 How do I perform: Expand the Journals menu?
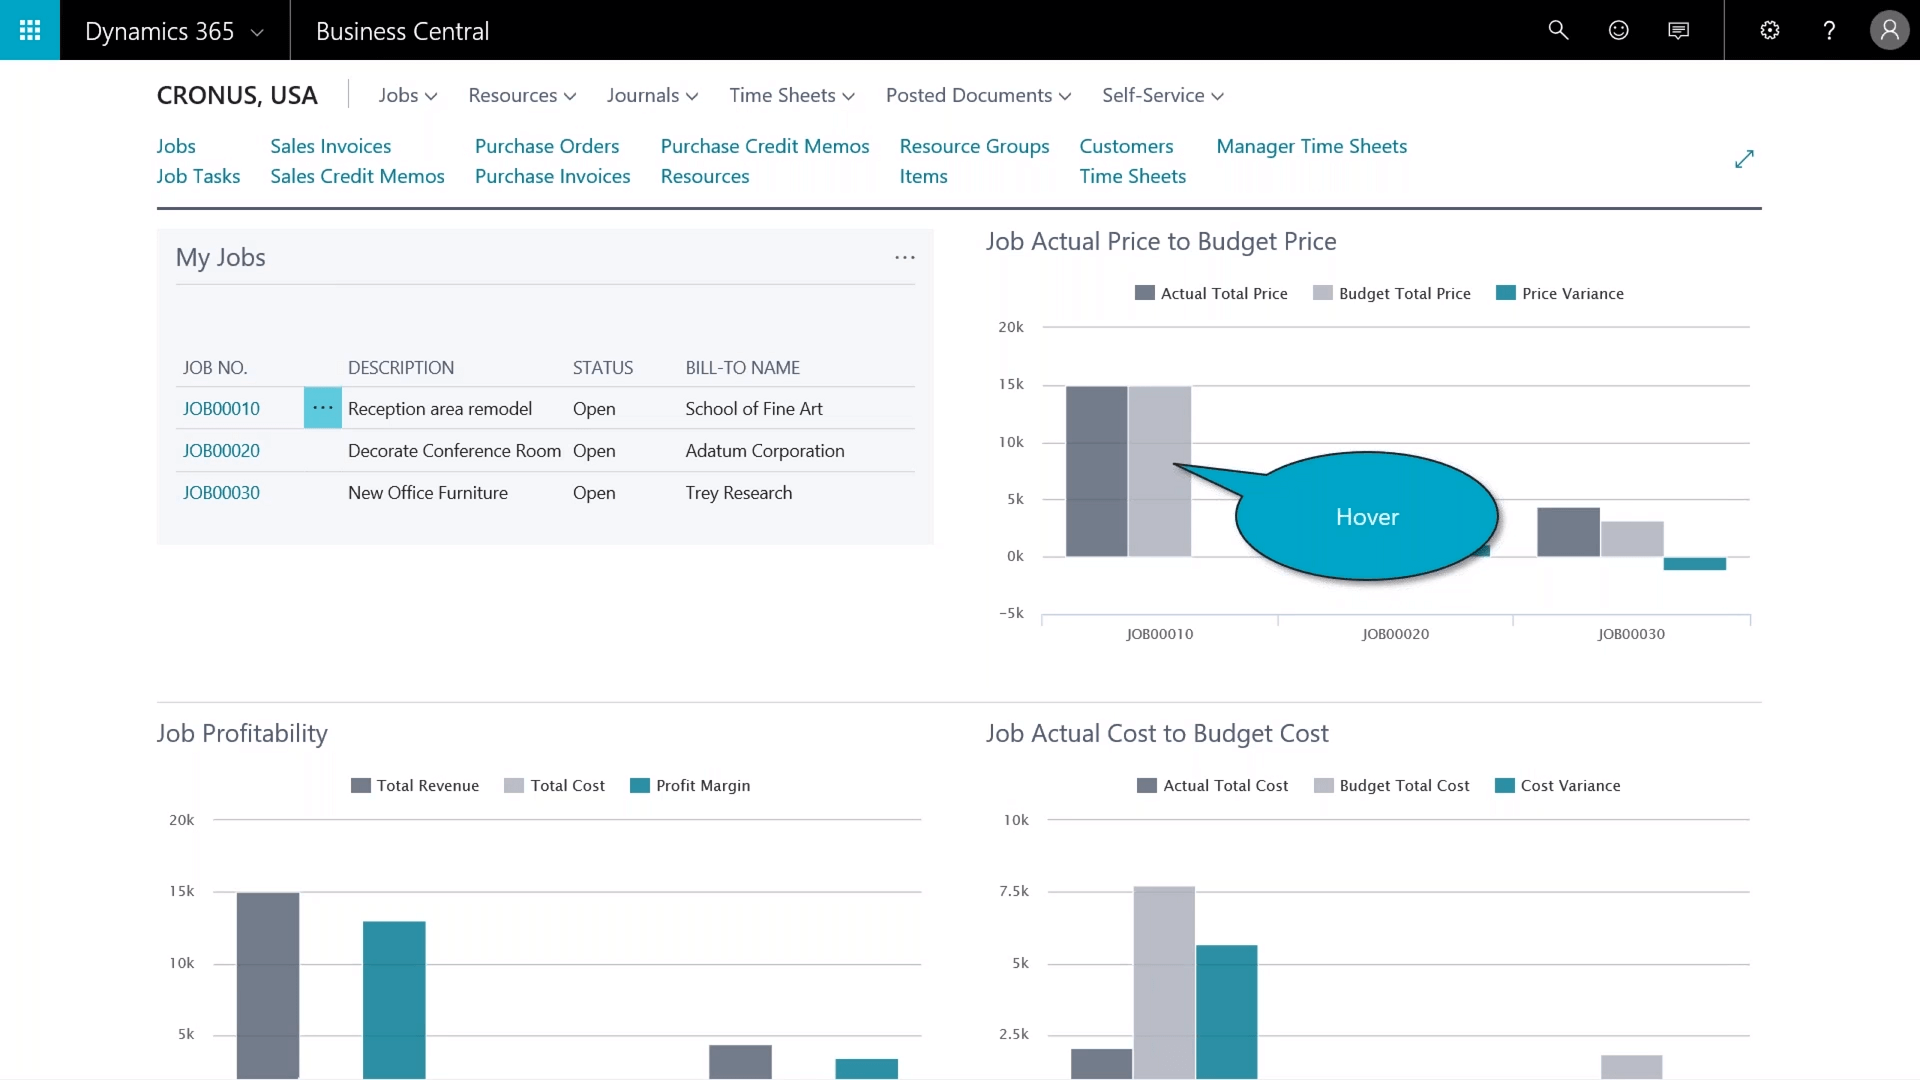pyautogui.click(x=652, y=95)
